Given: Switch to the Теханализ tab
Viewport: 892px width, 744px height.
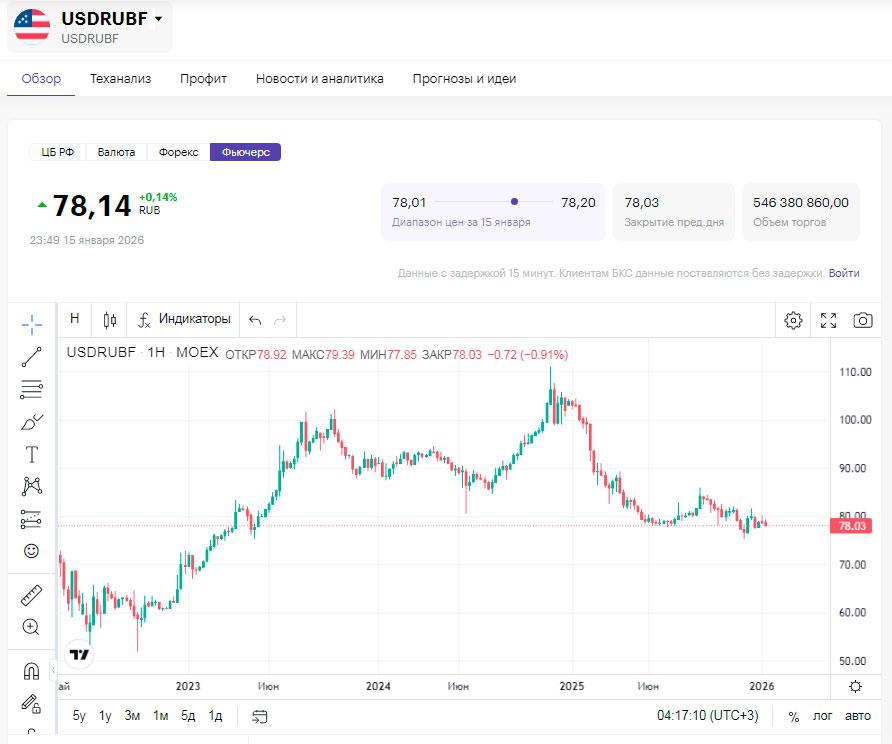Looking at the screenshot, I should click(x=120, y=79).
